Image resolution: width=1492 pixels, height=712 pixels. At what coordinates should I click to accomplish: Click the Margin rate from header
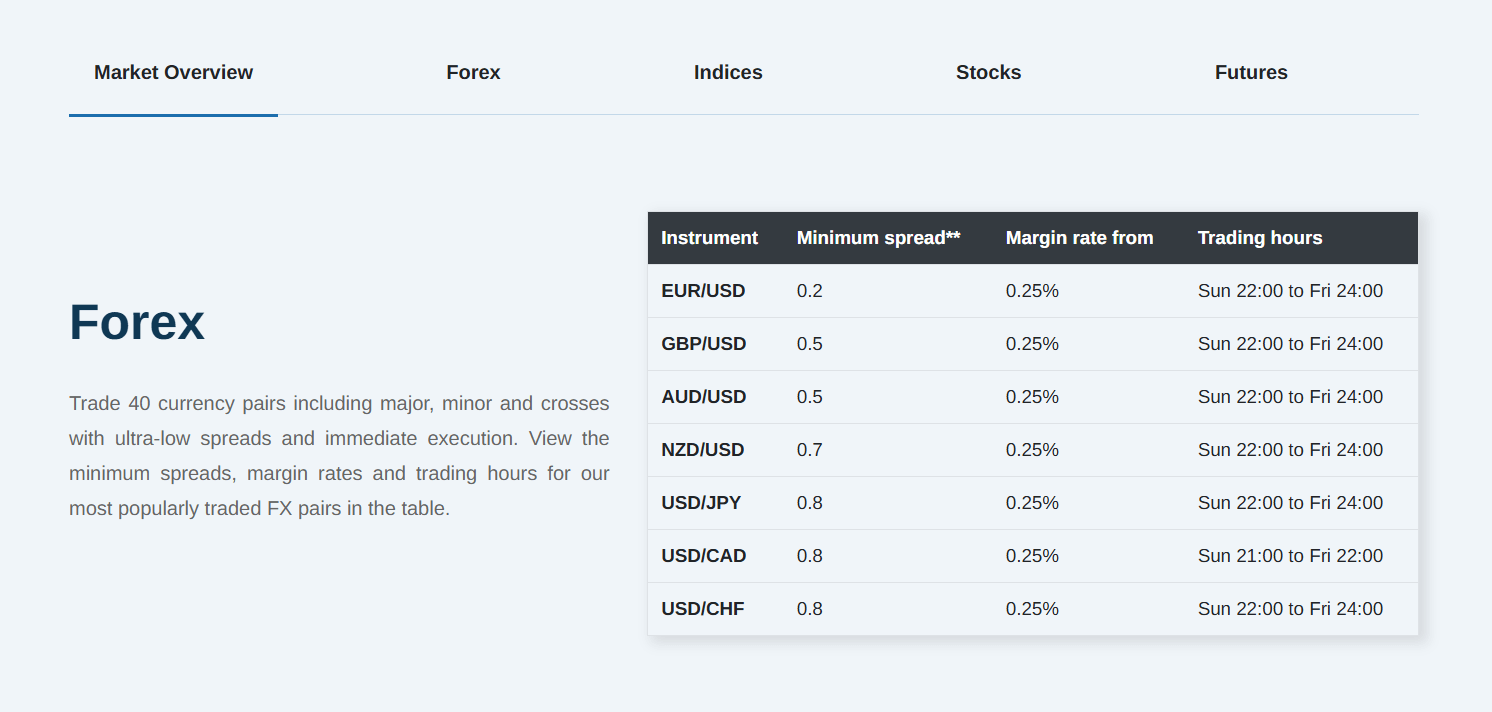tap(1079, 238)
